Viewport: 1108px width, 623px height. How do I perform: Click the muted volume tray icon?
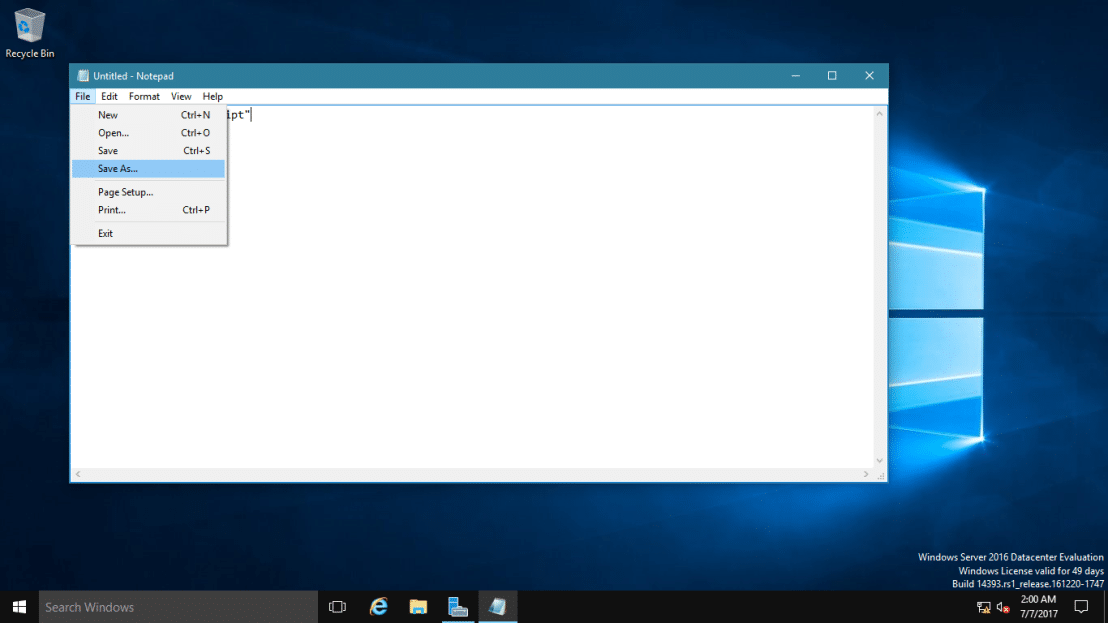[1003, 607]
